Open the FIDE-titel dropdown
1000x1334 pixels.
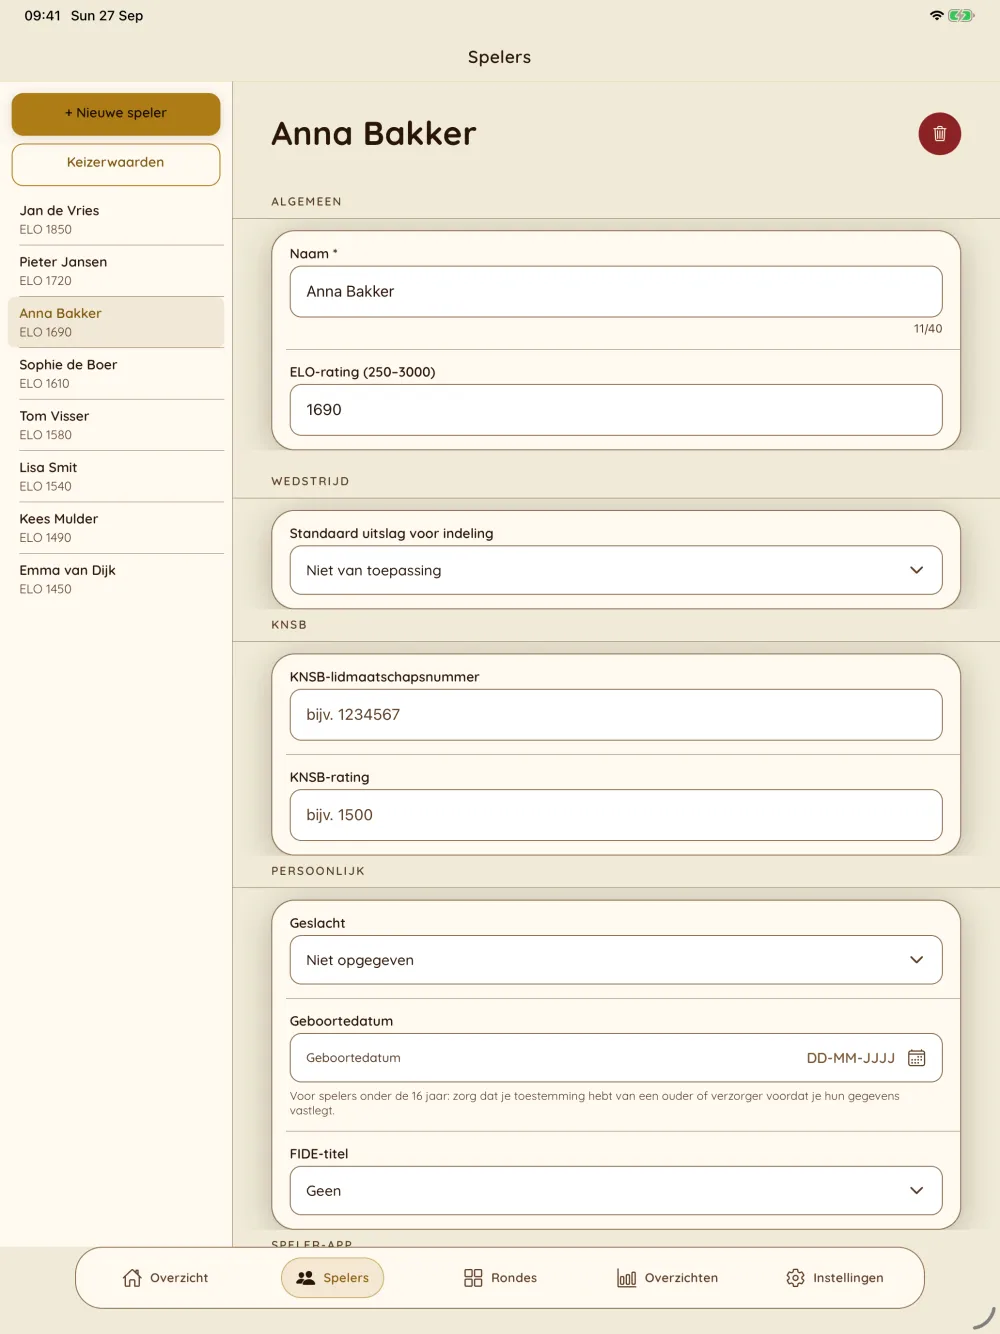click(x=616, y=1191)
